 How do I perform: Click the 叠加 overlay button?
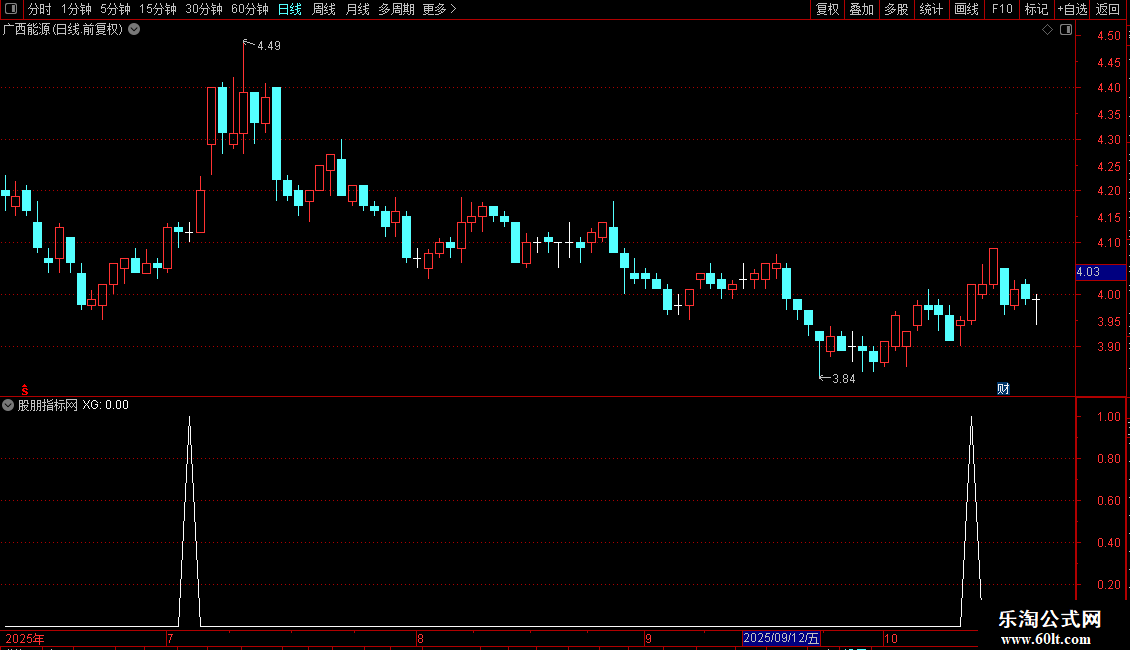point(861,9)
